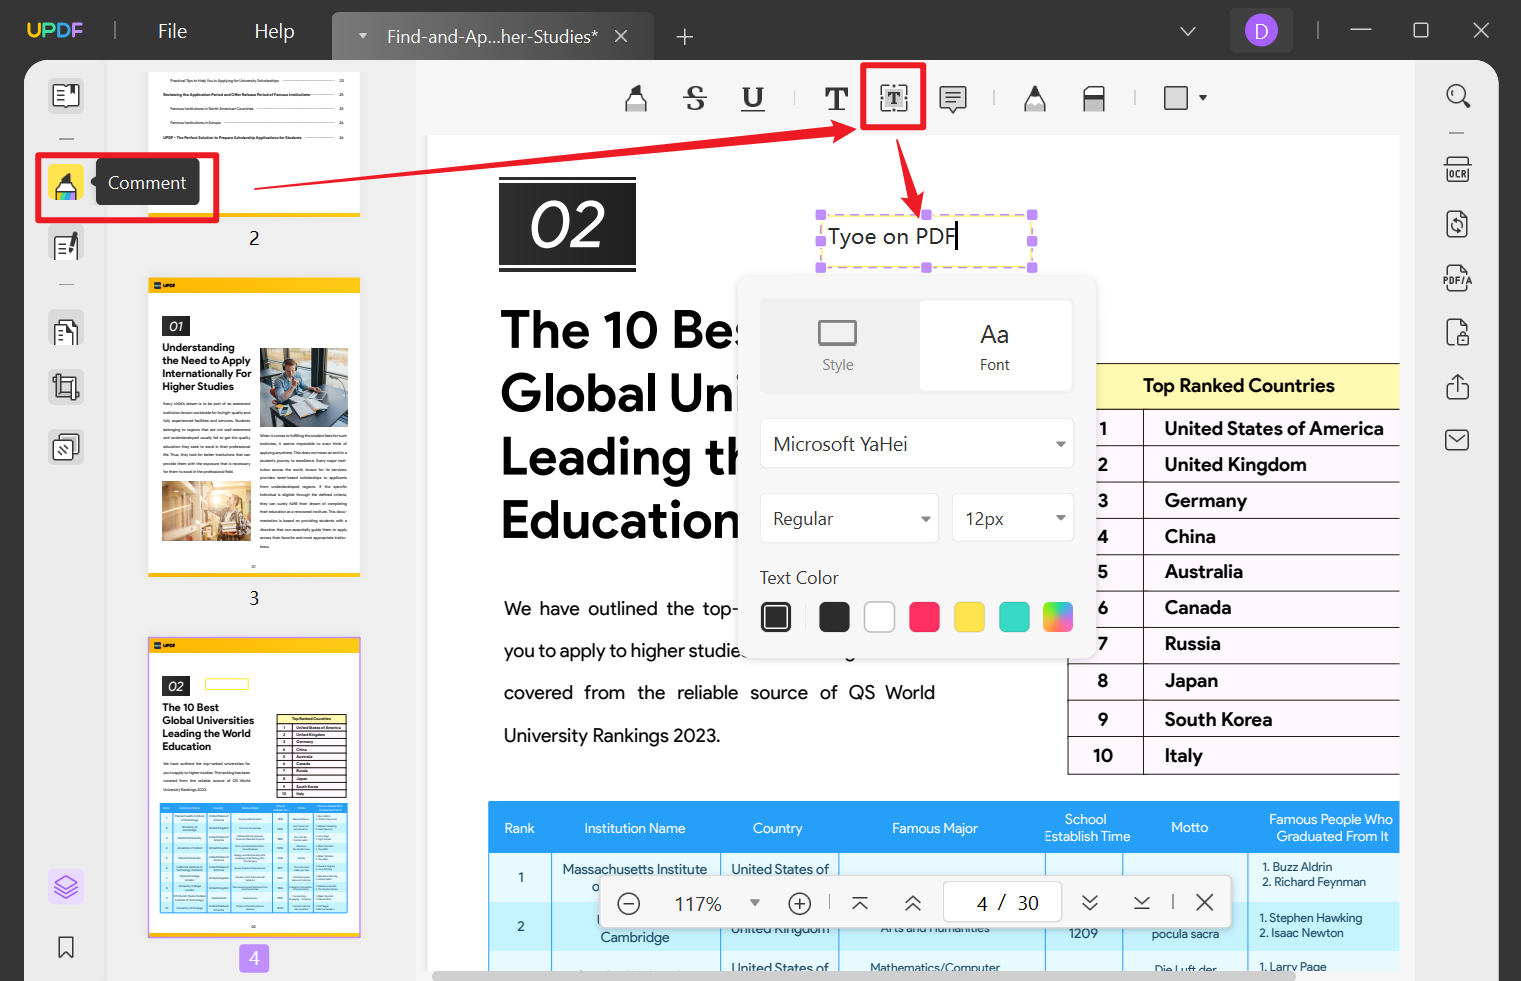Open the Protect PDF lock icon
The width and height of the screenshot is (1521, 981).
coord(1458,332)
